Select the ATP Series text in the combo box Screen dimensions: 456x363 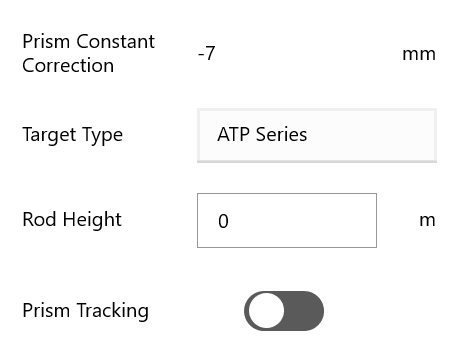[x=262, y=135]
